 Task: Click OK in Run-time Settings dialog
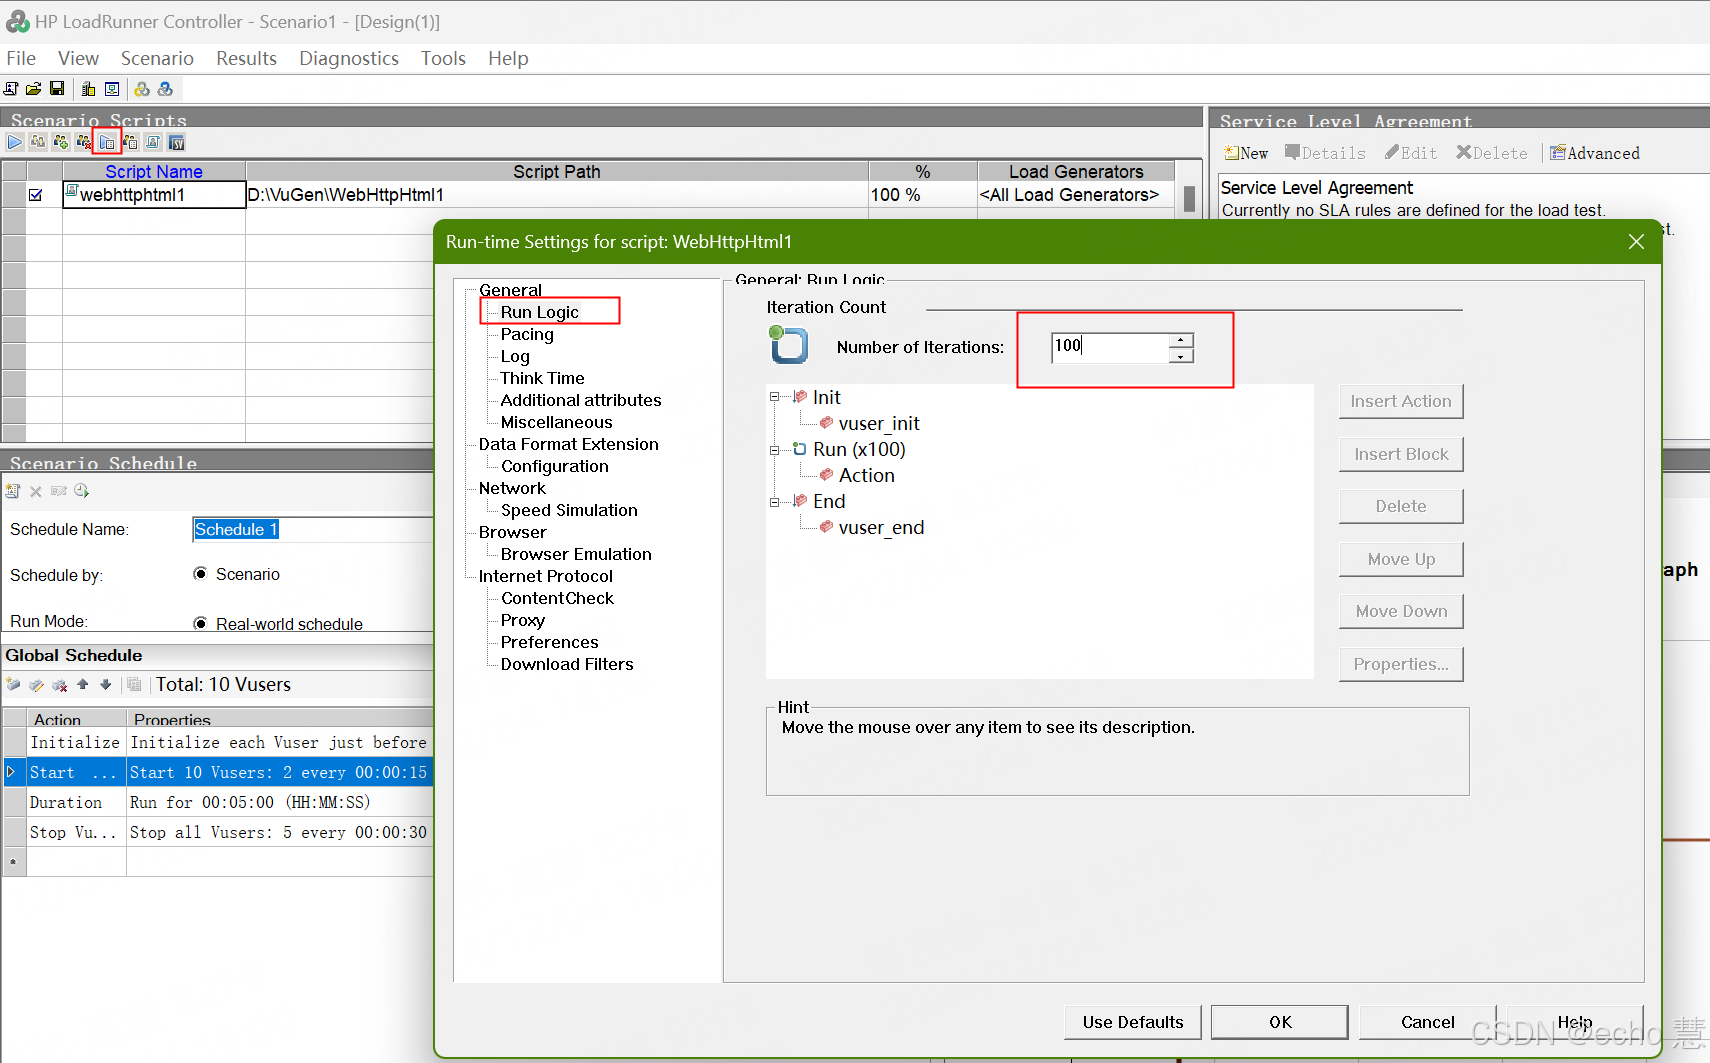click(x=1280, y=1022)
